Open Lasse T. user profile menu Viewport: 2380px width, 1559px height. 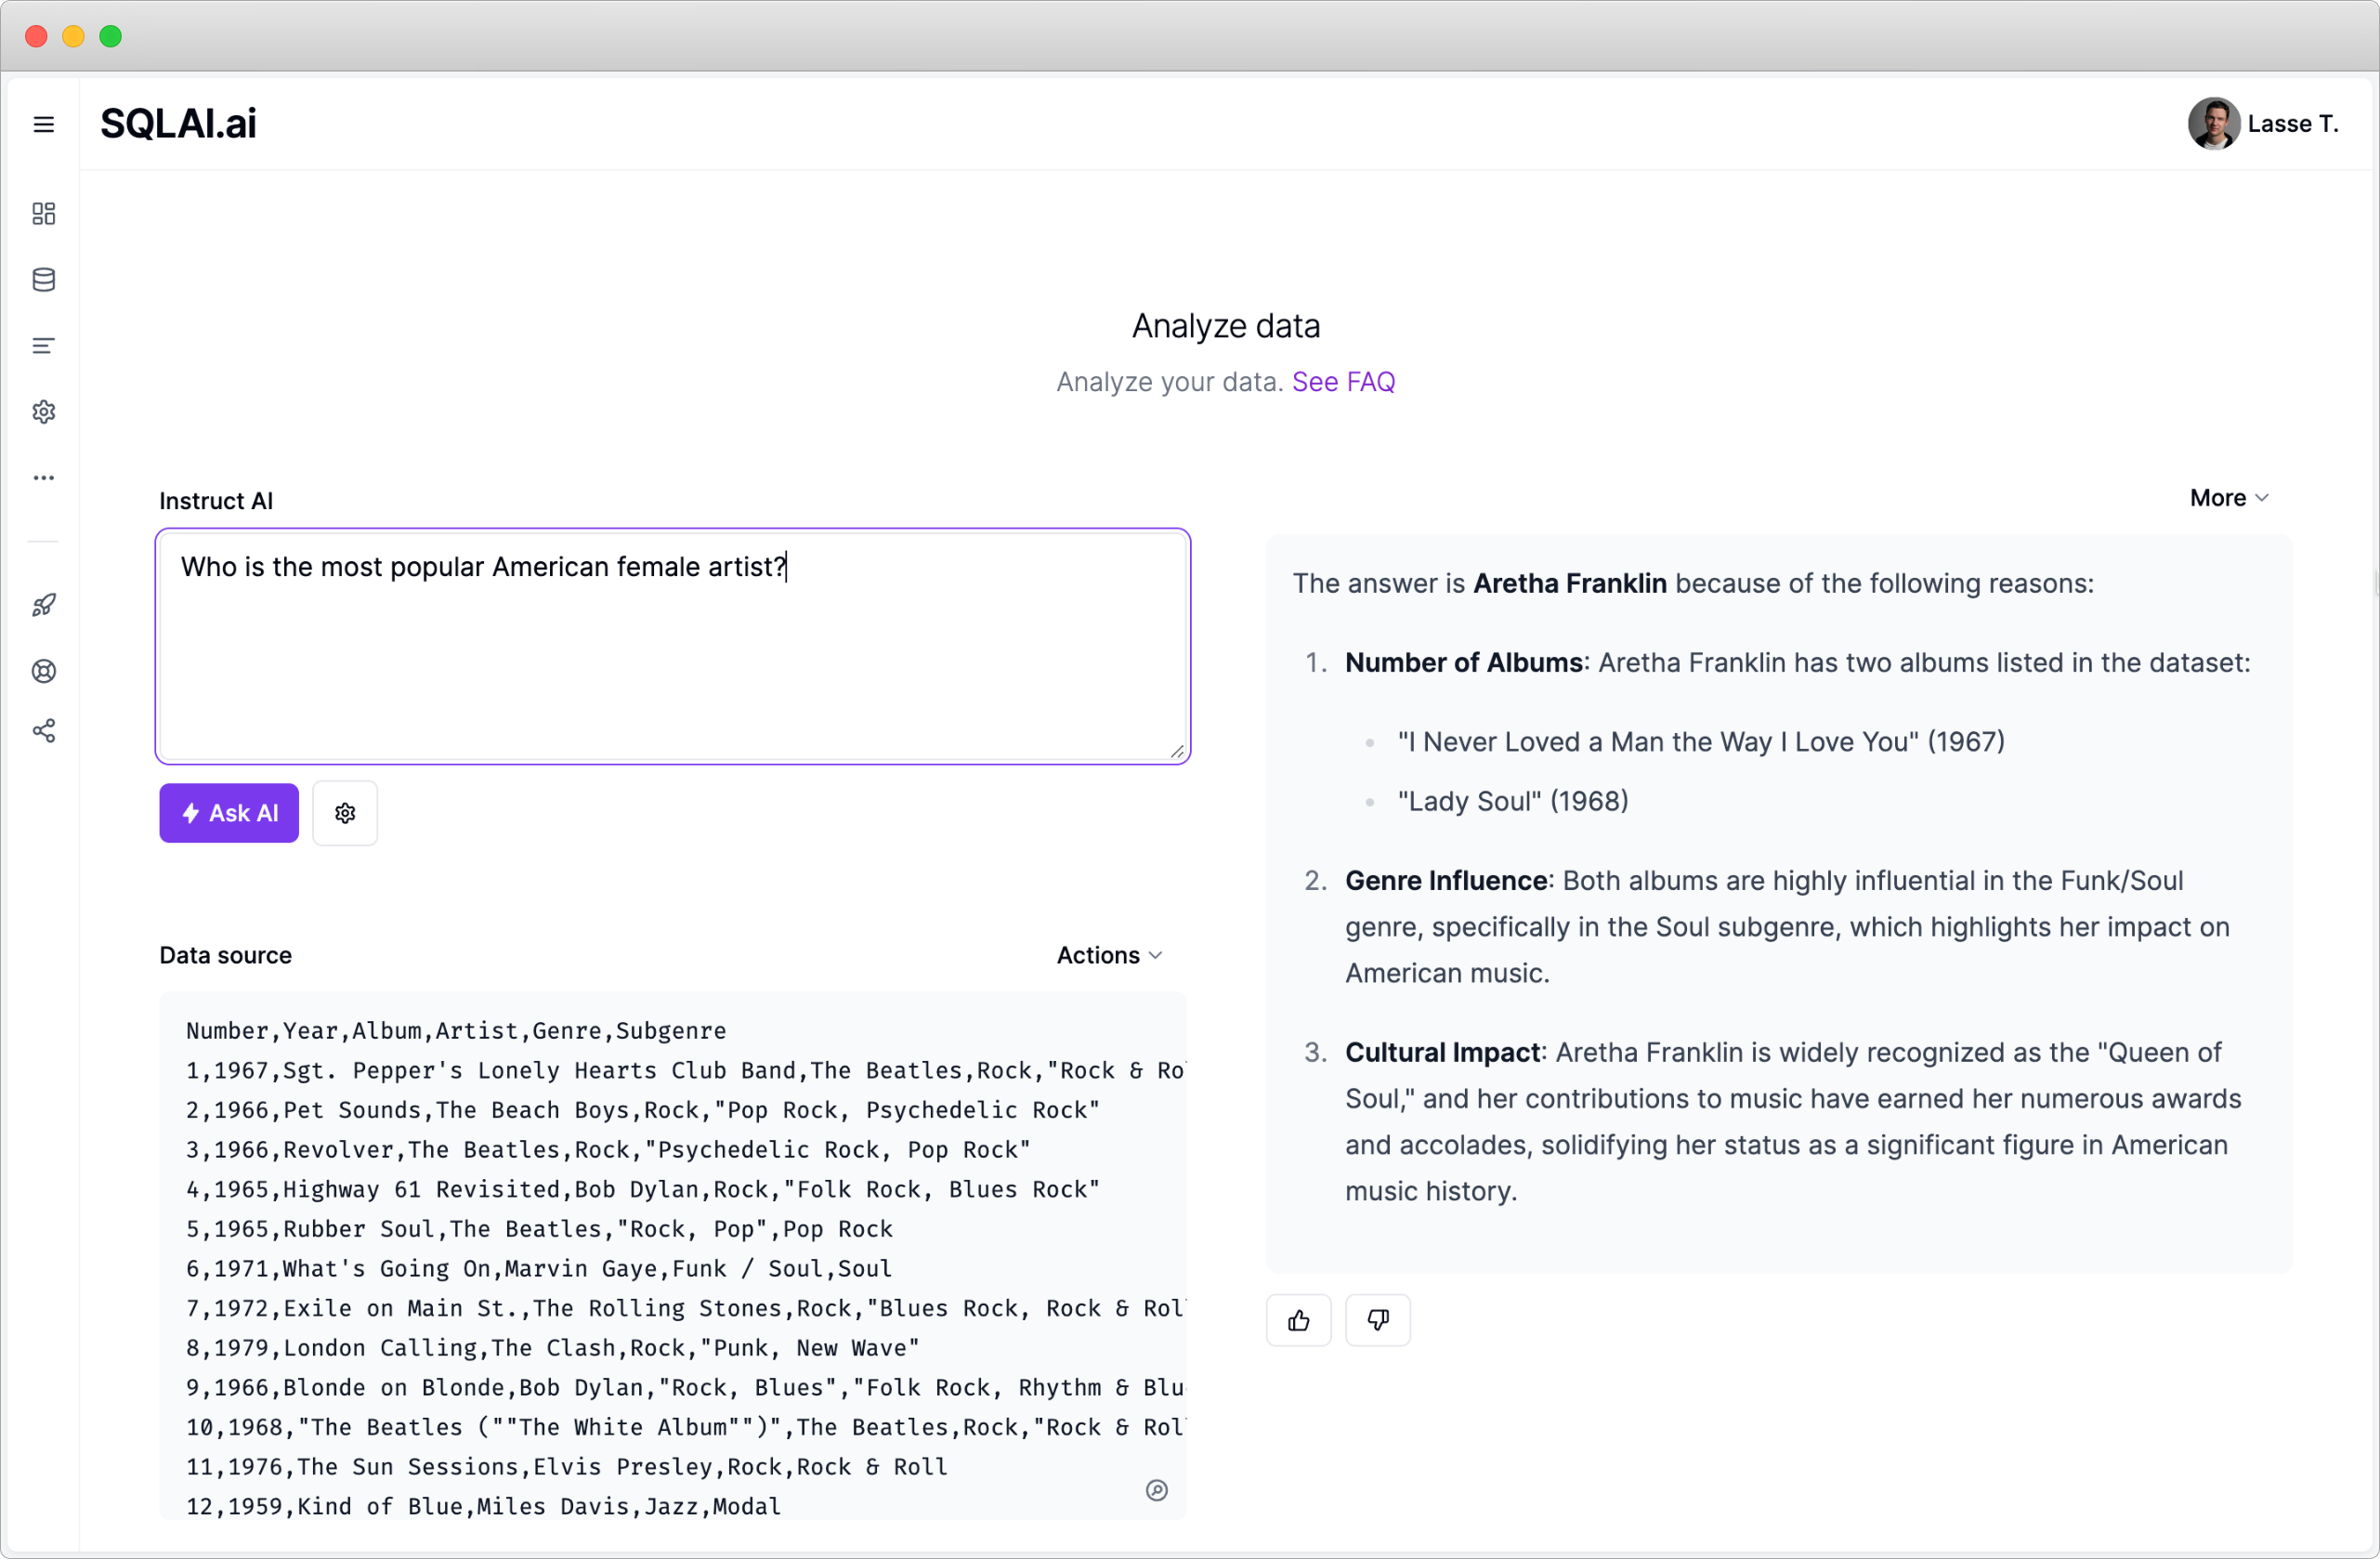click(2262, 124)
